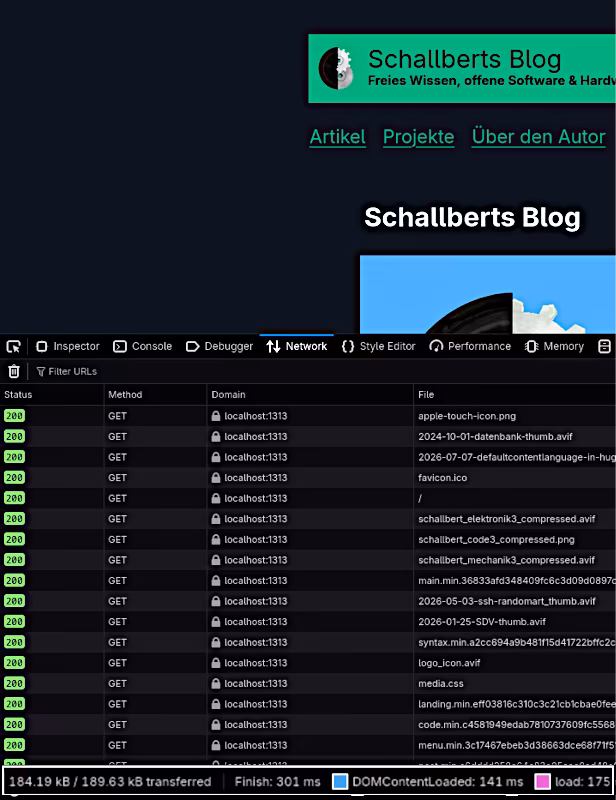This screenshot has height=800, width=616.
Task: Activate the element picker icon
Action: coord(13,346)
